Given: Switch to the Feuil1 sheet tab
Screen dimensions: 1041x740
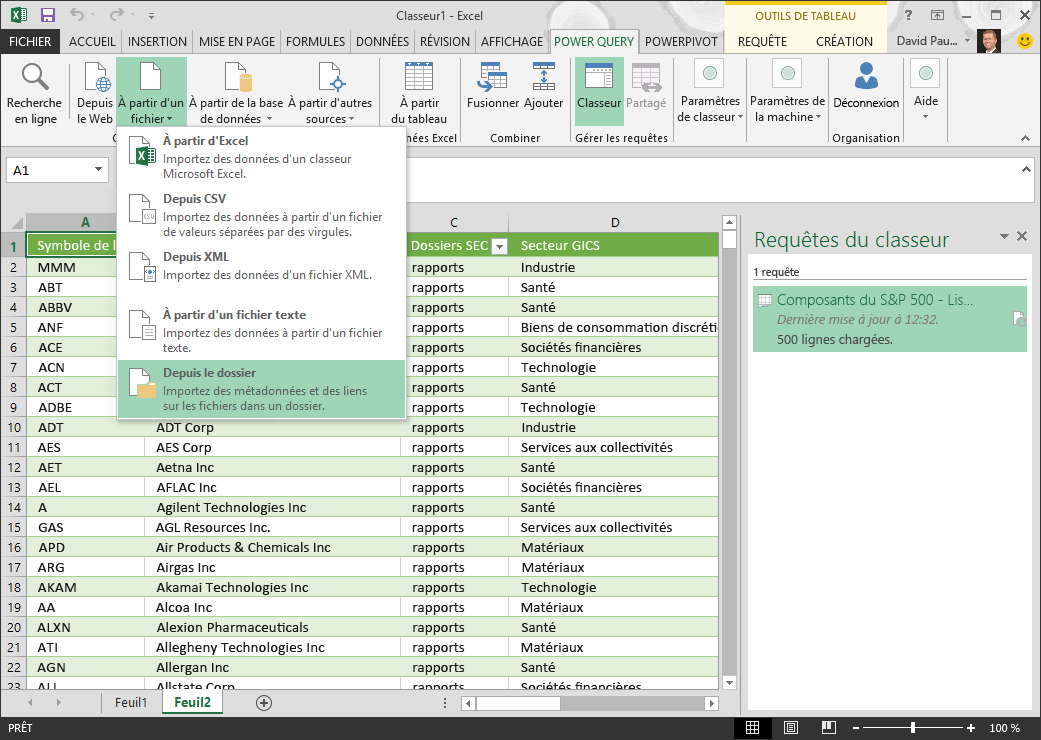Looking at the screenshot, I should point(131,703).
